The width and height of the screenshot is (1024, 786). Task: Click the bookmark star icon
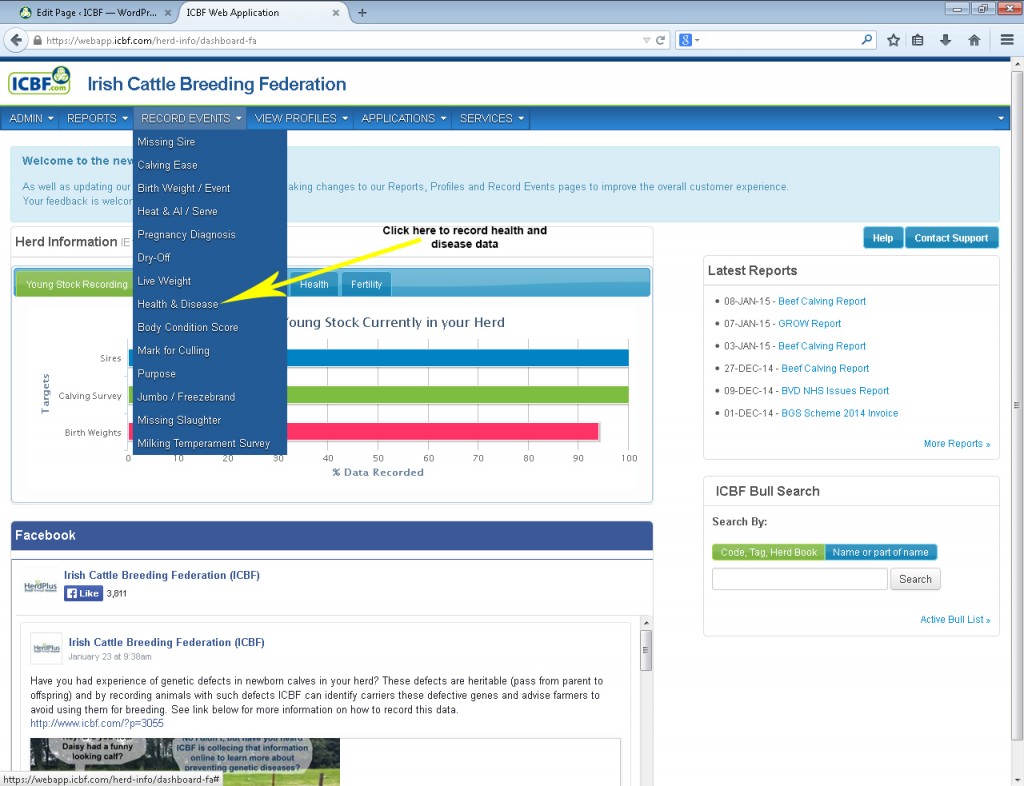click(893, 40)
